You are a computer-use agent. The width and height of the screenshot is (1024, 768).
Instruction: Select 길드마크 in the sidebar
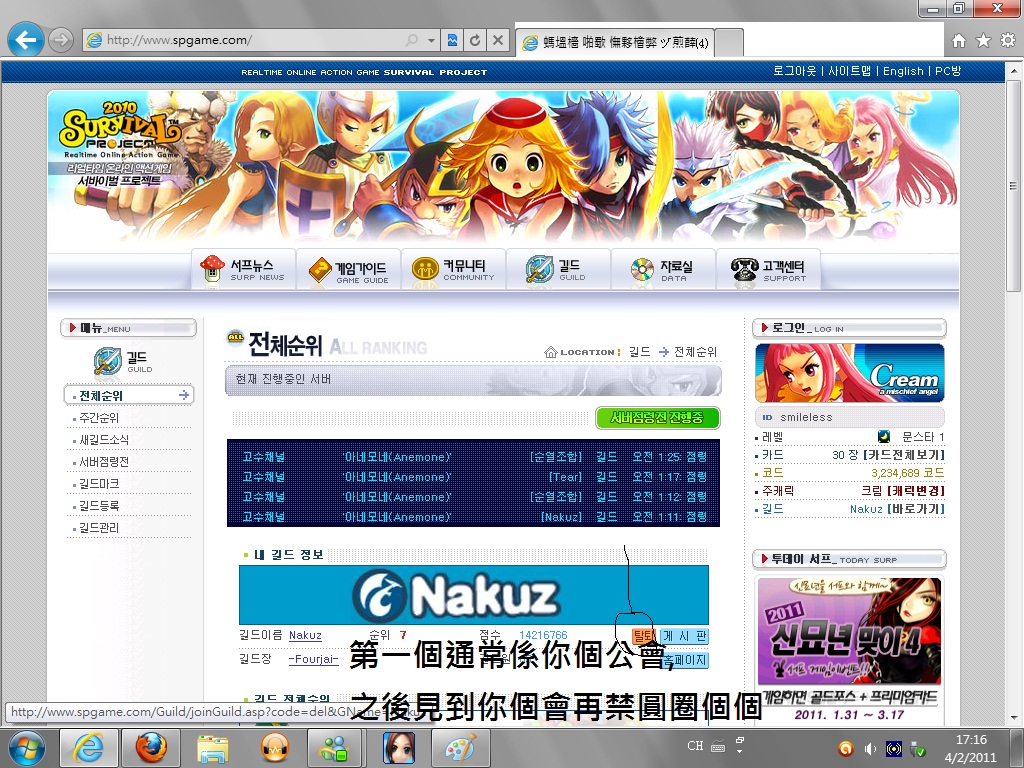click(x=99, y=484)
